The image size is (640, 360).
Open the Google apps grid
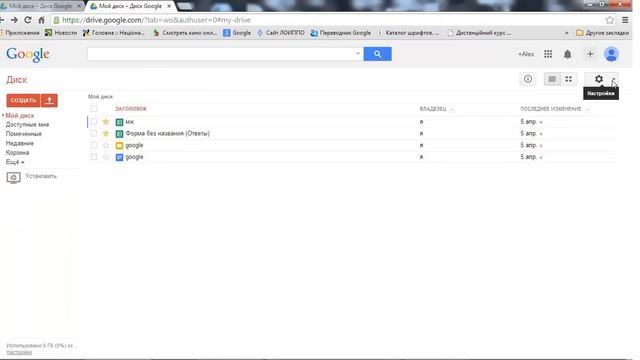[x=548, y=54]
